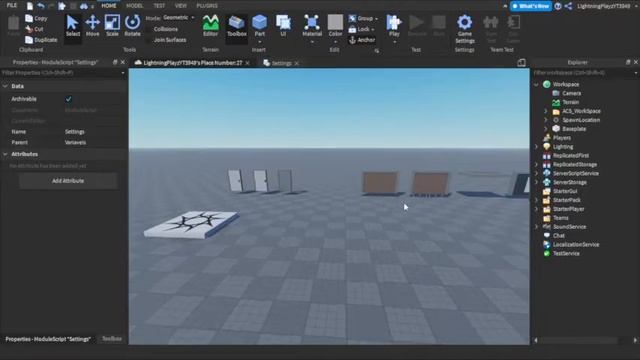Open the Color dropdown arrow
The height and width of the screenshot is (360, 640).
tap(335, 42)
